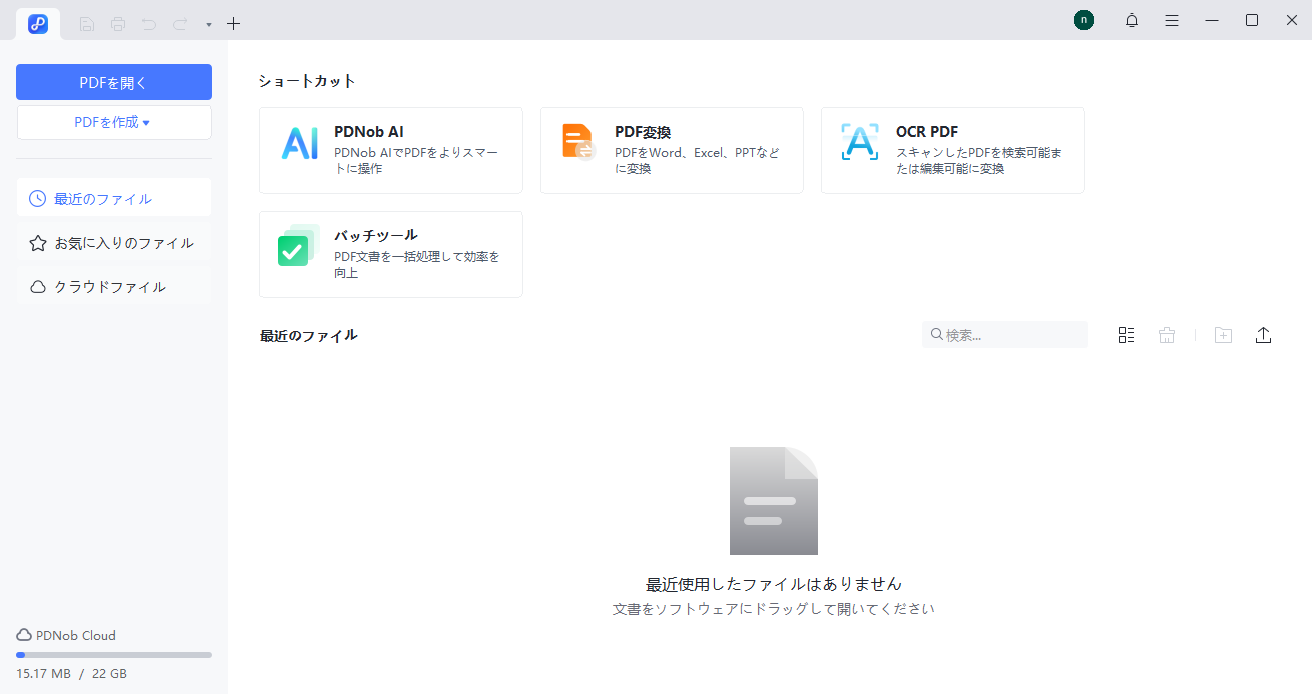
Task: Select the PDF変換 conversion tool
Action: pyautogui.click(x=671, y=150)
